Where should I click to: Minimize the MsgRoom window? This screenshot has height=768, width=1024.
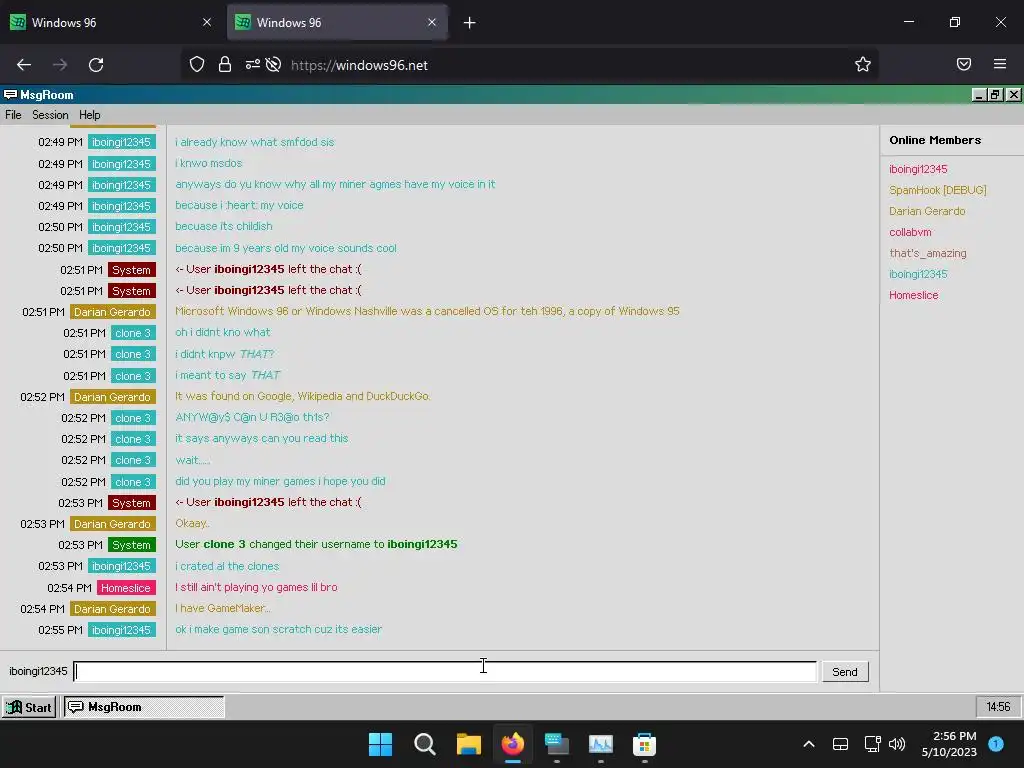pyautogui.click(x=978, y=95)
